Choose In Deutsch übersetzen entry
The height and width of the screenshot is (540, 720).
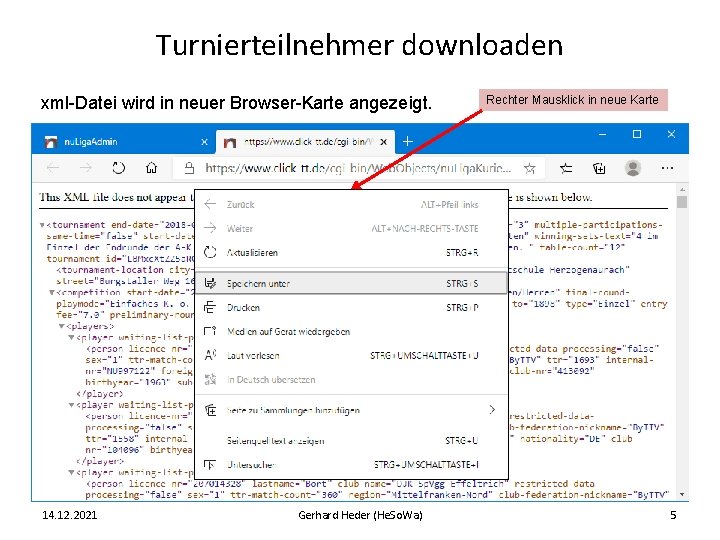pyautogui.click(x=351, y=380)
